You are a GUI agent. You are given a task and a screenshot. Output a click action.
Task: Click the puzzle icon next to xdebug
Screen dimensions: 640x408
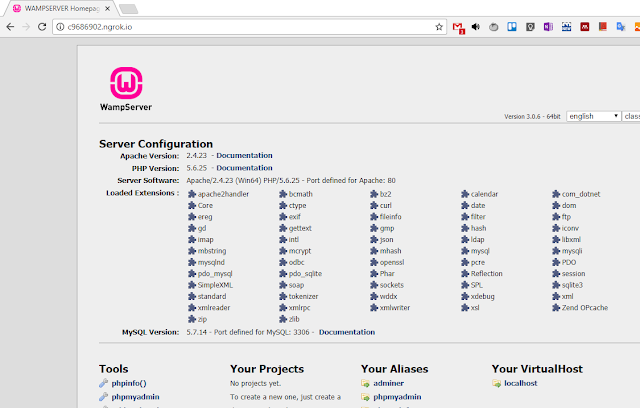(x=465, y=296)
